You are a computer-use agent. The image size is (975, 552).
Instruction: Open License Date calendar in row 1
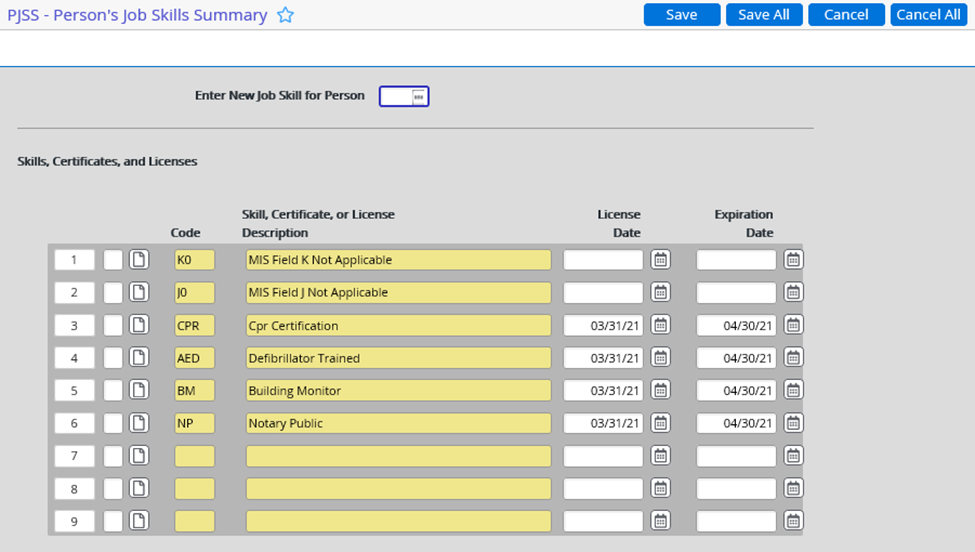(660, 260)
